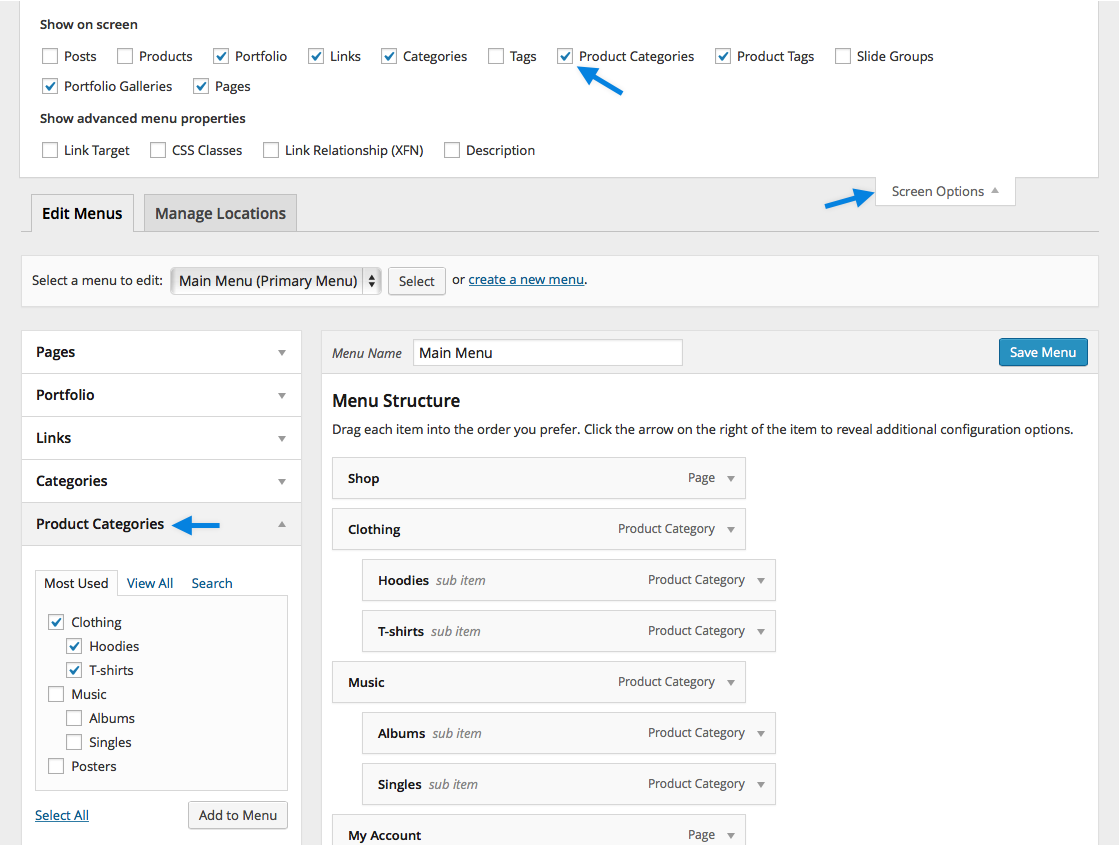Expand the Shop menu item arrow
The image size is (1119, 845).
pyautogui.click(x=731, y=478)
